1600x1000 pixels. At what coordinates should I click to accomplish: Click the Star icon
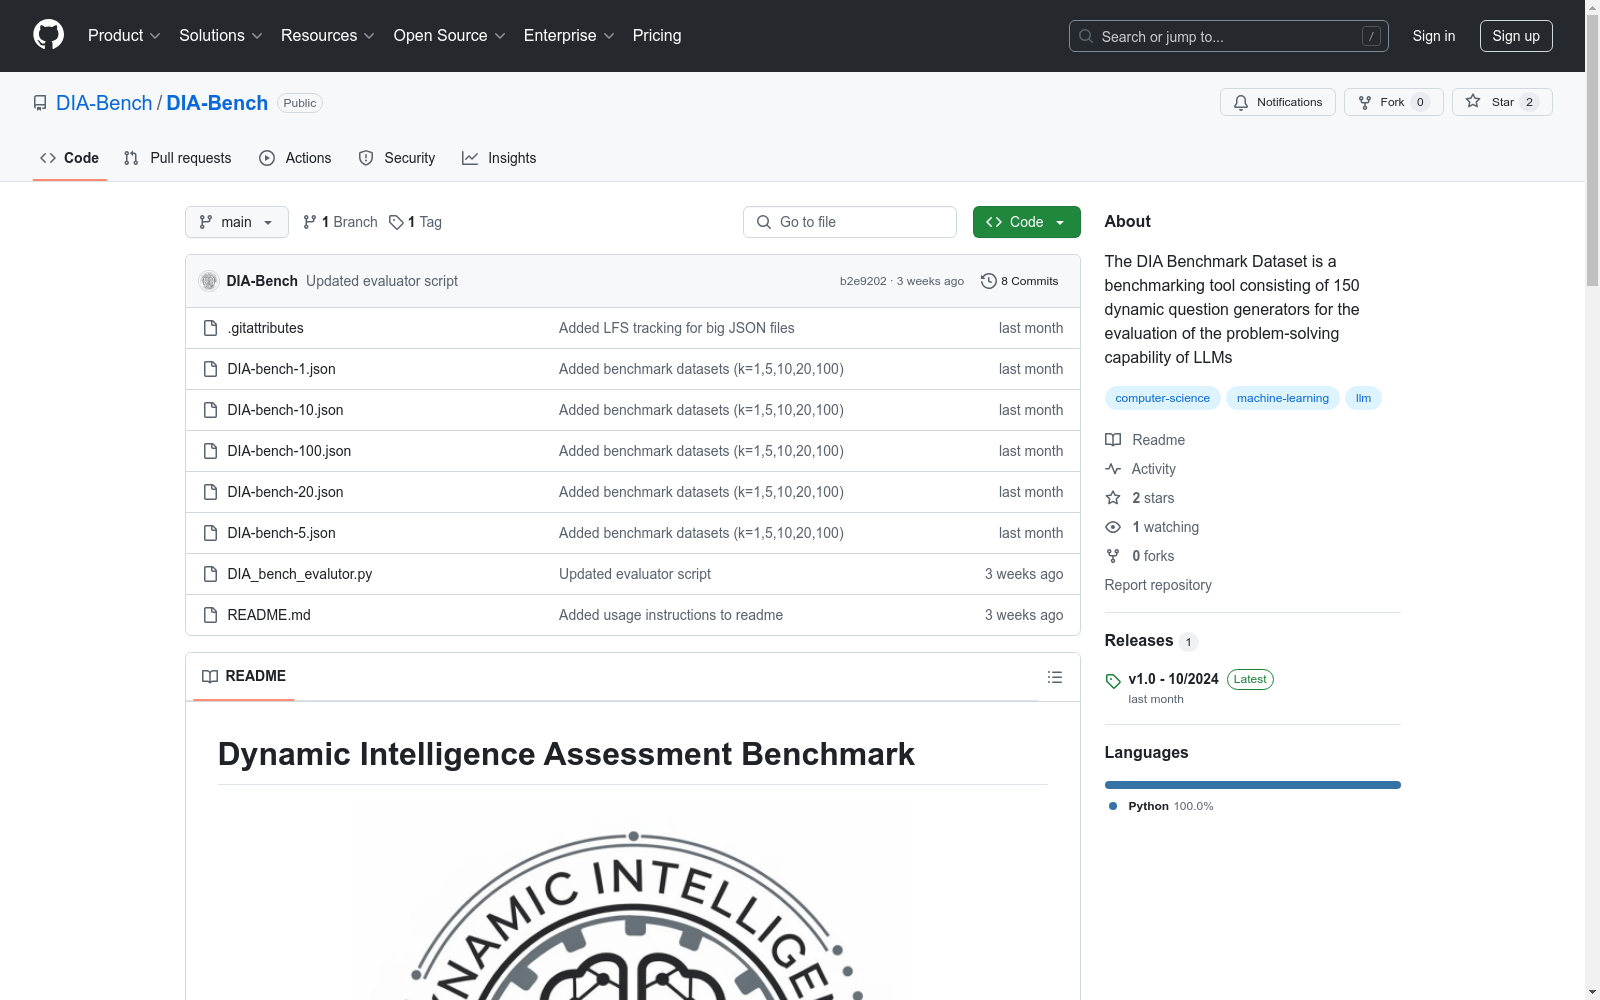point(1473,101)
